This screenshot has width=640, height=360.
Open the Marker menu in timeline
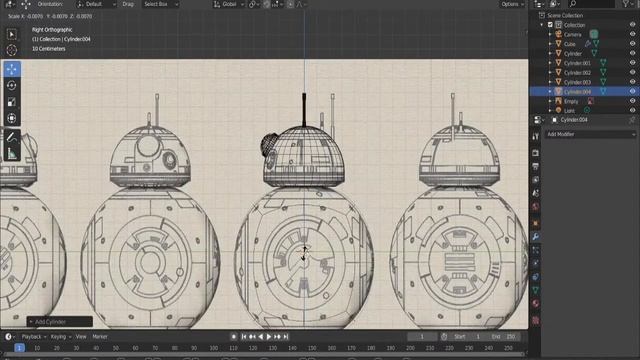tap(100, 337)
